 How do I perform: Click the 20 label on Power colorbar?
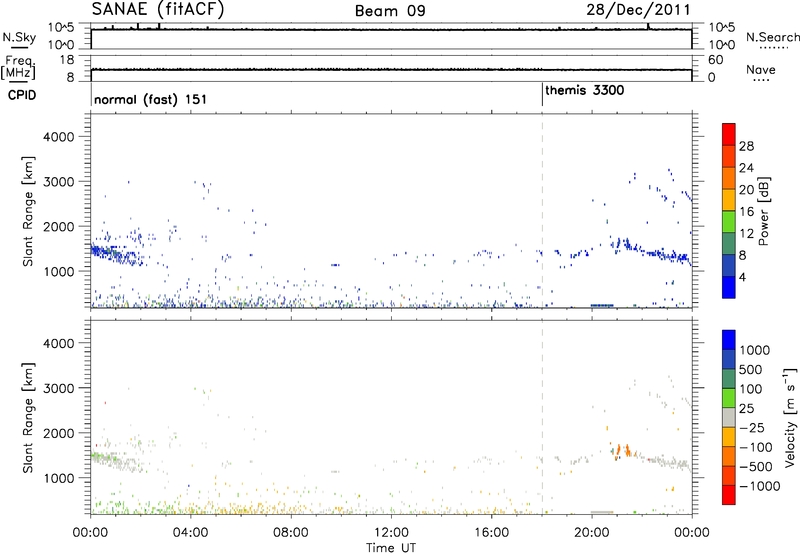pos(746,190)
